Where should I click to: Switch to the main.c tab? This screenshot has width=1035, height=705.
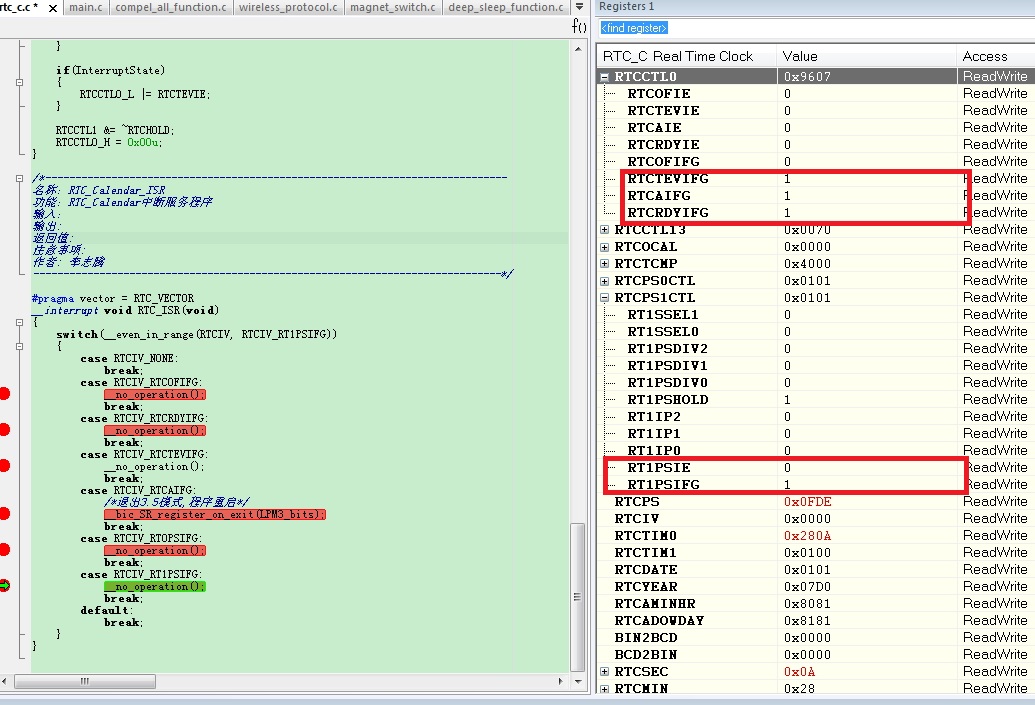tap(86, 7)
